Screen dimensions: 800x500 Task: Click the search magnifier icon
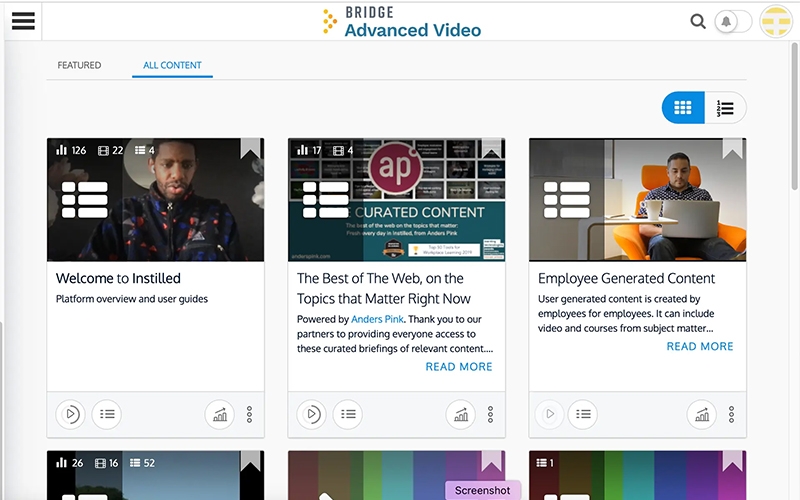coord(698,21)
